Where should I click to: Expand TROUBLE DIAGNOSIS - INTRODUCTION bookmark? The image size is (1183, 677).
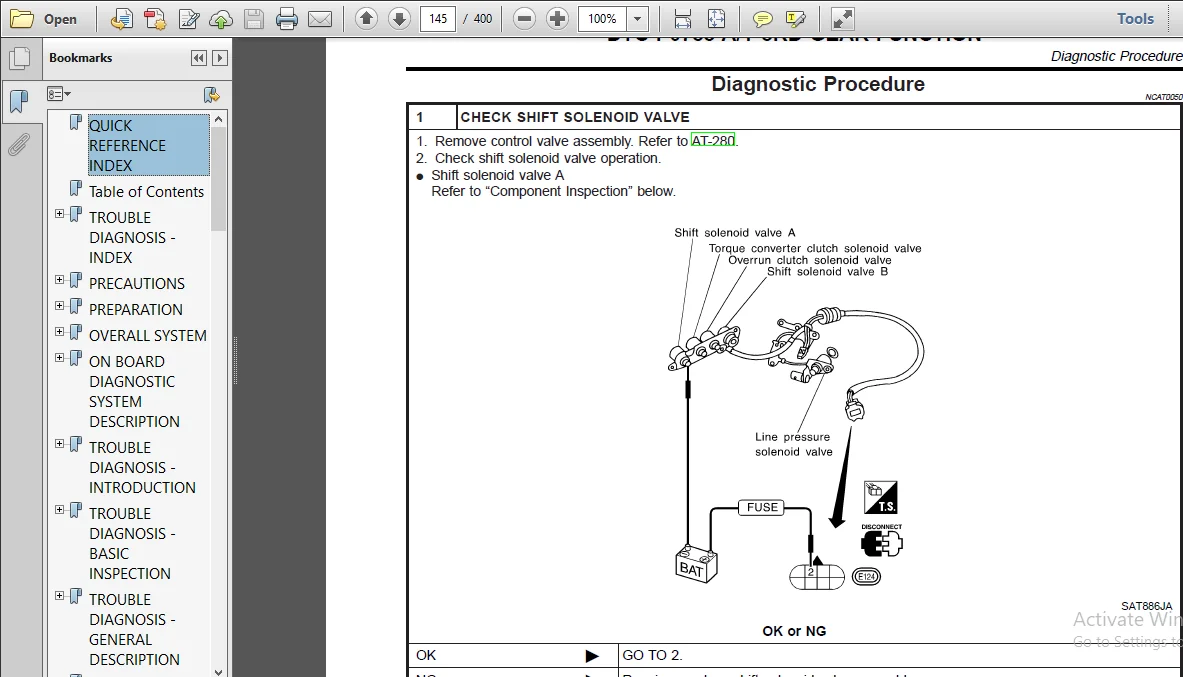point(60,444)
